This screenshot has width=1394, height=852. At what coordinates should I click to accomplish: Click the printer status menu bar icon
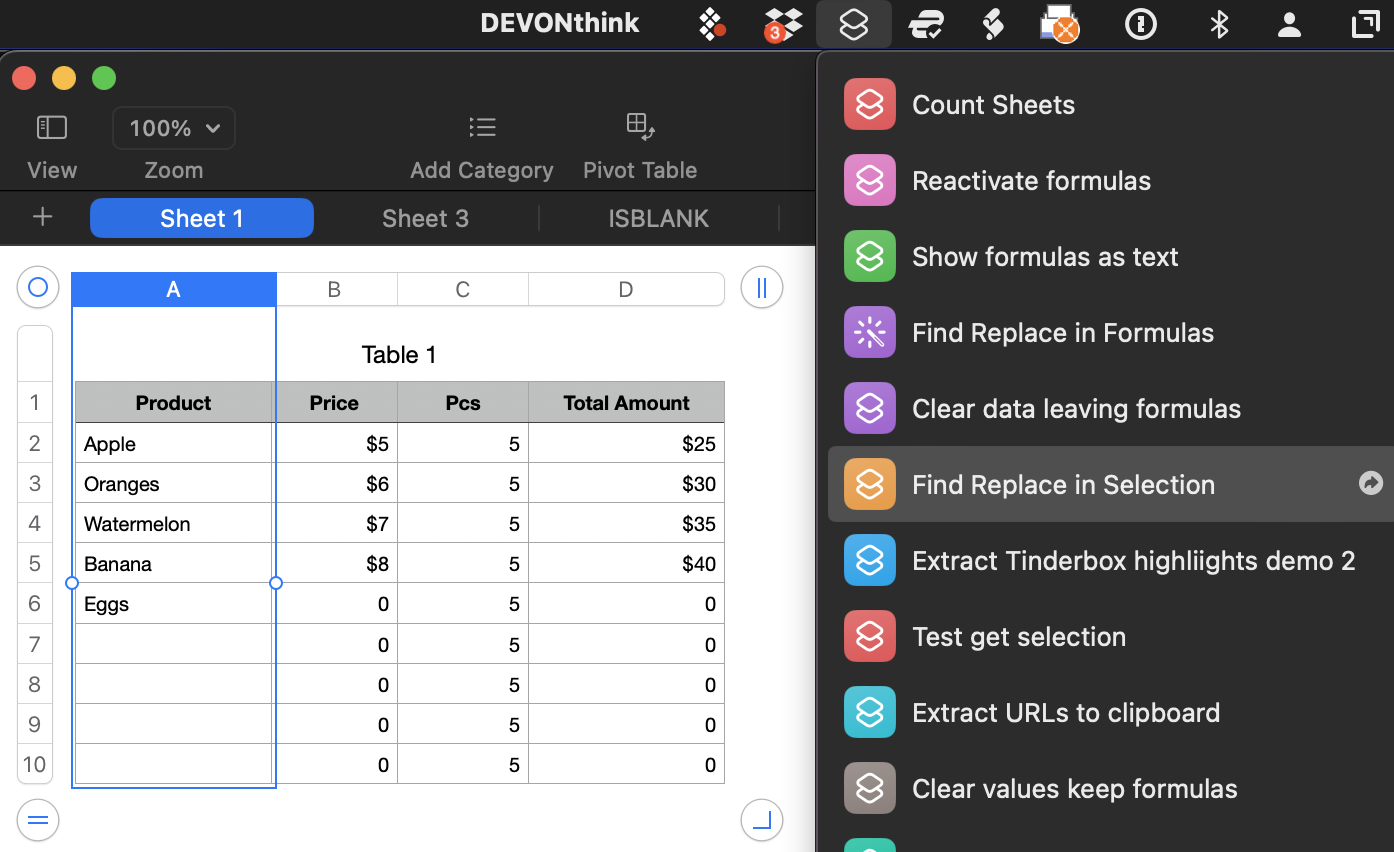[1060, 24]
